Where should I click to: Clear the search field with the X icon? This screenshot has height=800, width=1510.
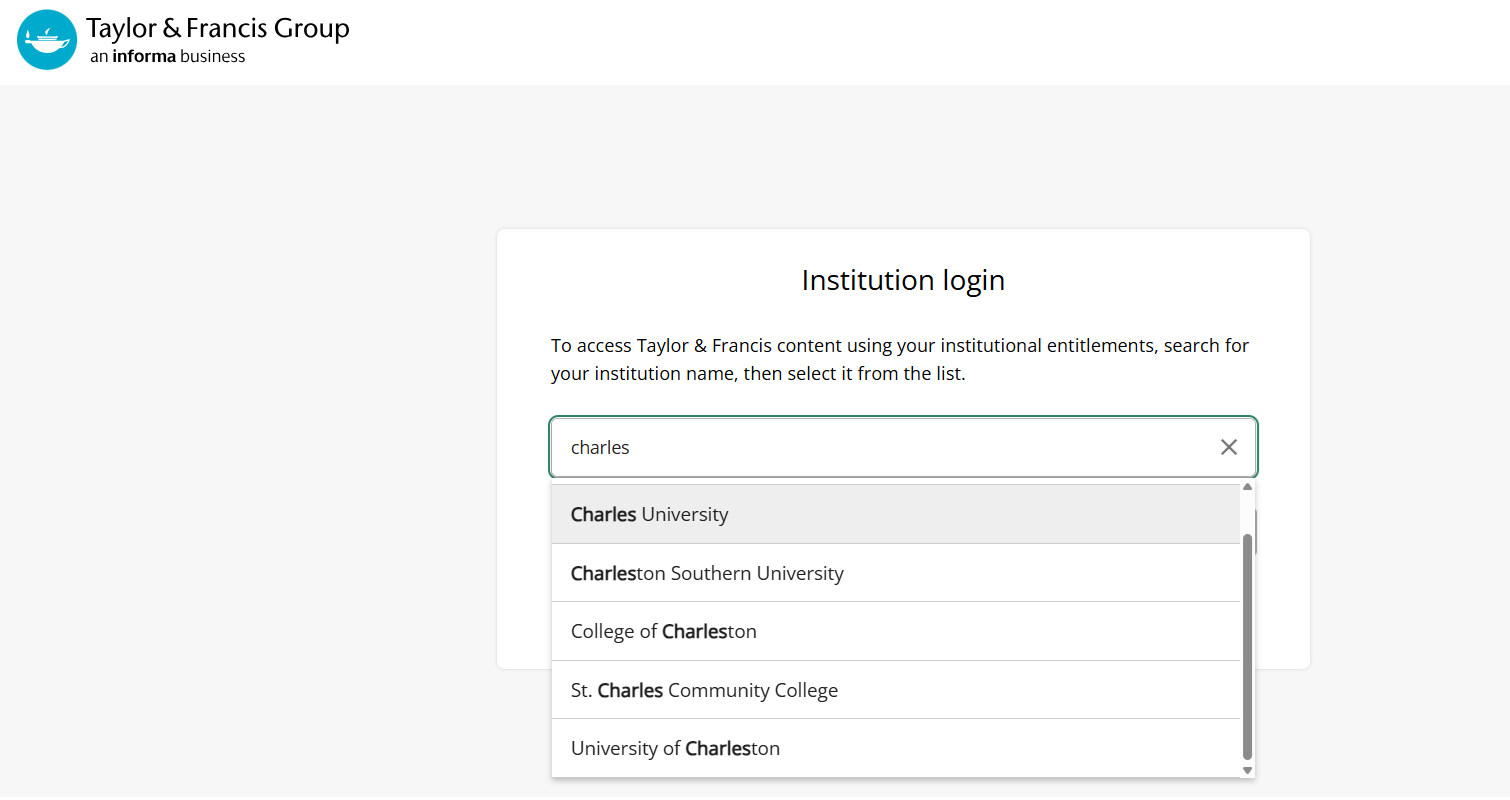1229,447
